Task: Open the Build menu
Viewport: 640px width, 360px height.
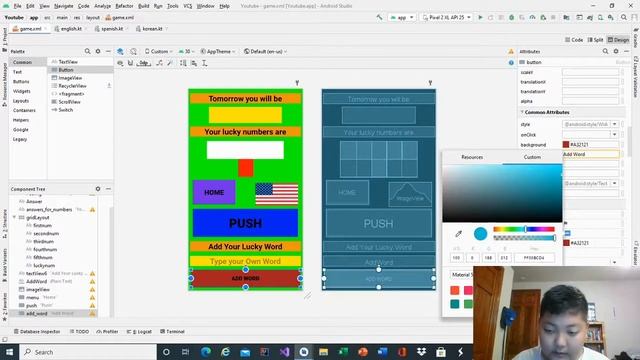Action: point(143,6)
